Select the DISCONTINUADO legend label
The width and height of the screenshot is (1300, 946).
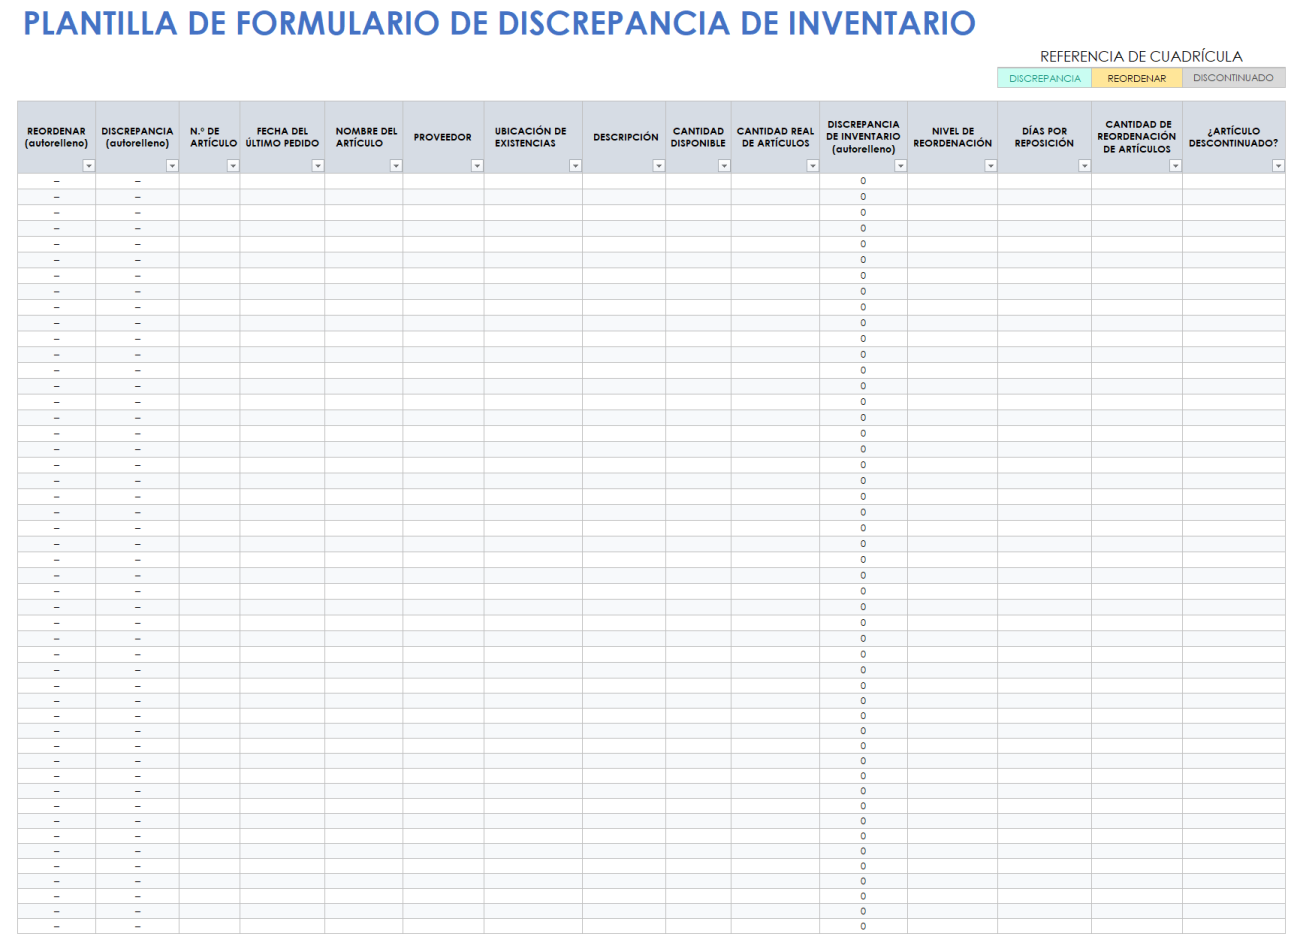coord(1232,76)
